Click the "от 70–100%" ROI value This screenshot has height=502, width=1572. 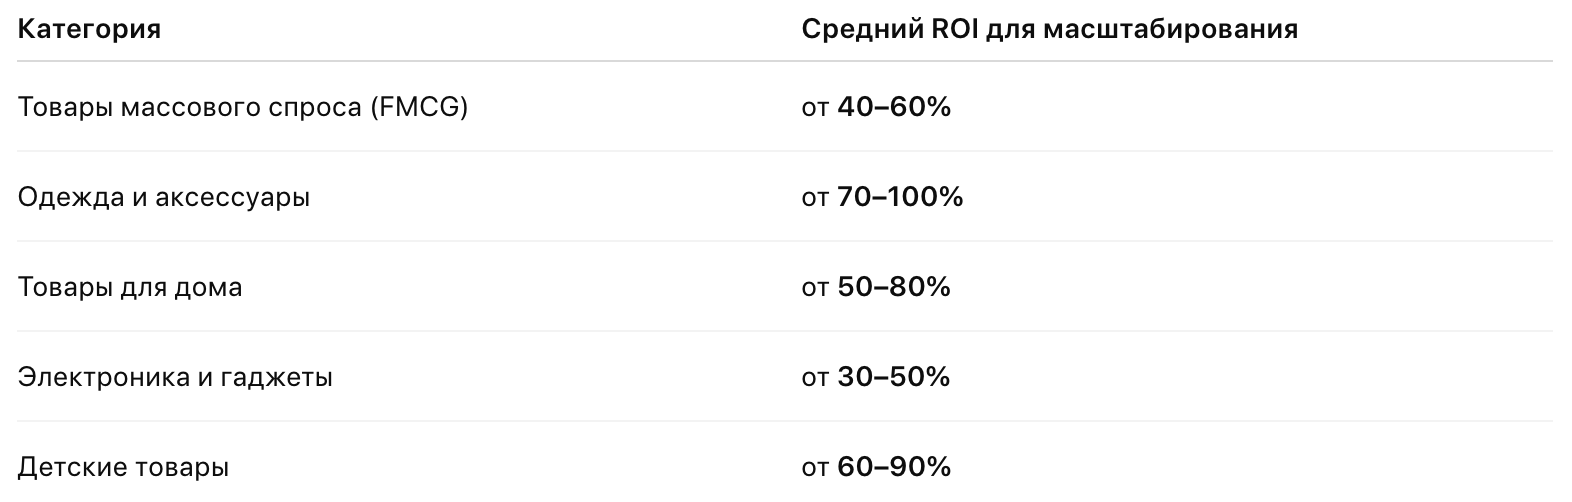coord(881,197)
